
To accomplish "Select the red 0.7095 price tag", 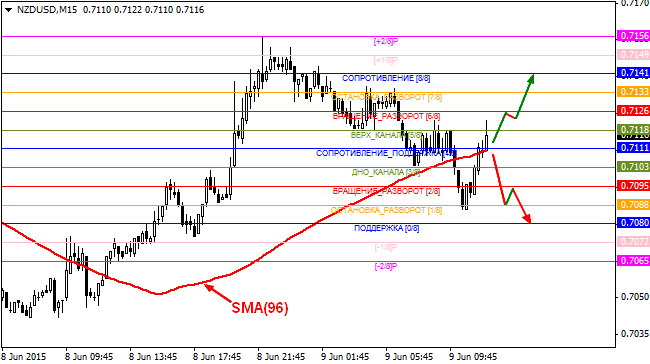I will pyautogui.click(x=633, y=186).
